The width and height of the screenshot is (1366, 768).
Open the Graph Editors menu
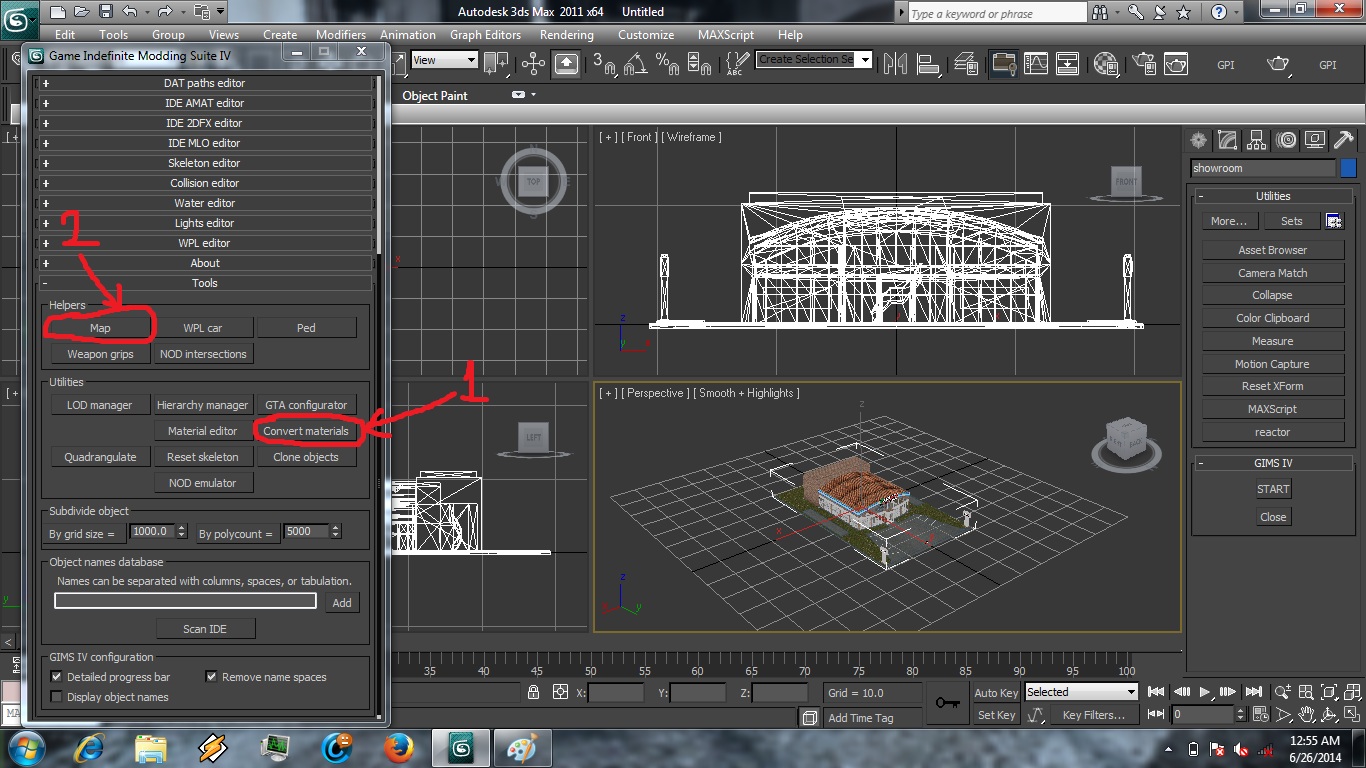[485, 34]
